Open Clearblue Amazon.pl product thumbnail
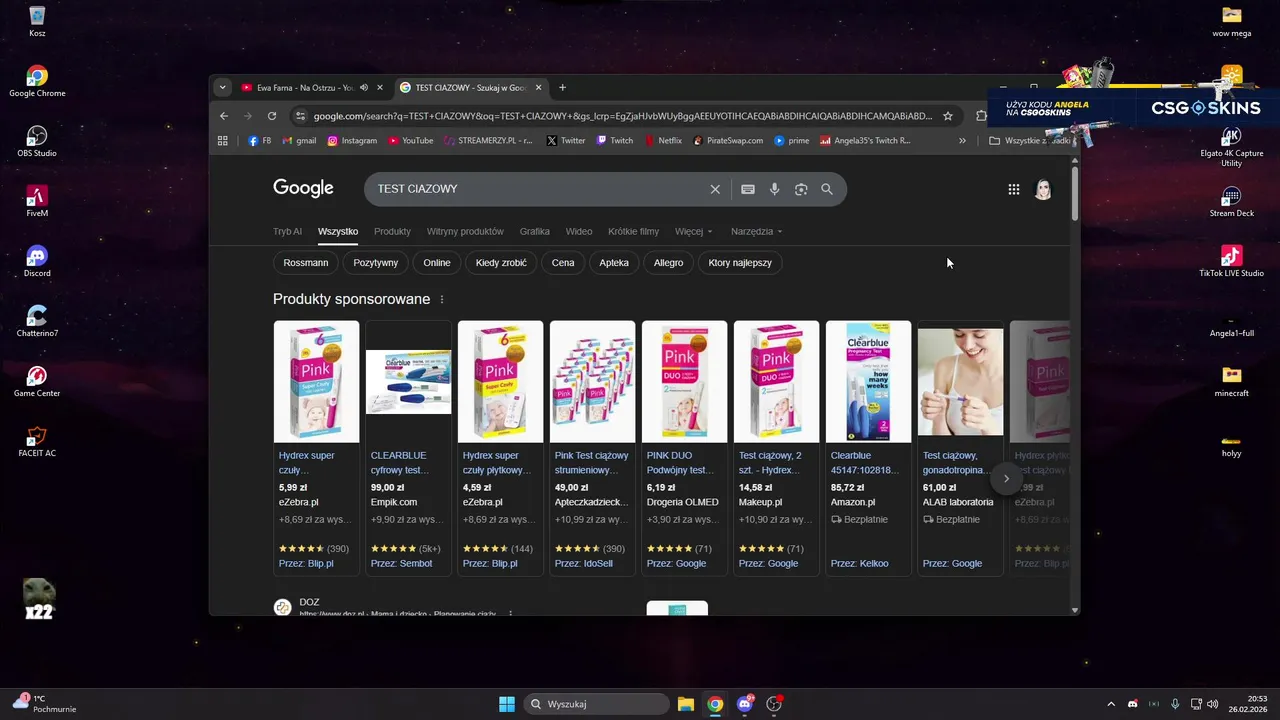1280x720 pixels. point(869,381)
